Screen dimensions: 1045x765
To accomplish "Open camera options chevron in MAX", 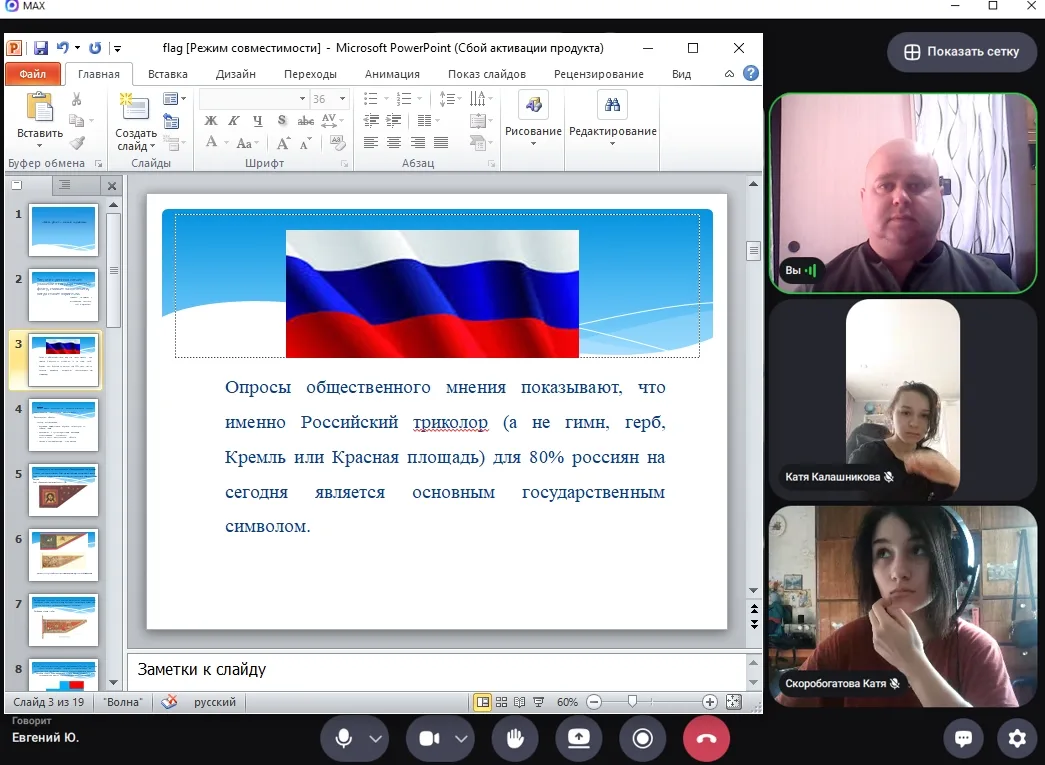I will pyautogui.click(x=461, y=738).
